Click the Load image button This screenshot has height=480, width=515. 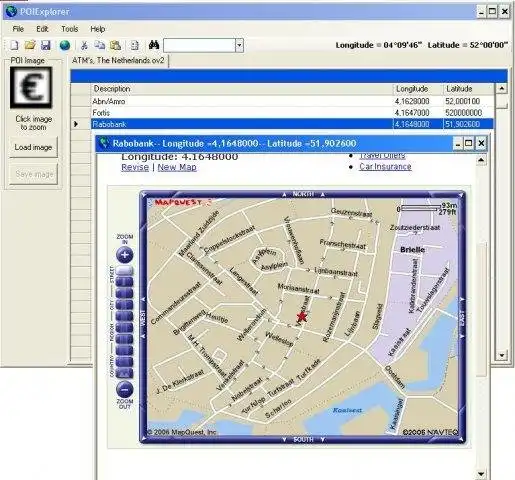[x=33, y=147]
